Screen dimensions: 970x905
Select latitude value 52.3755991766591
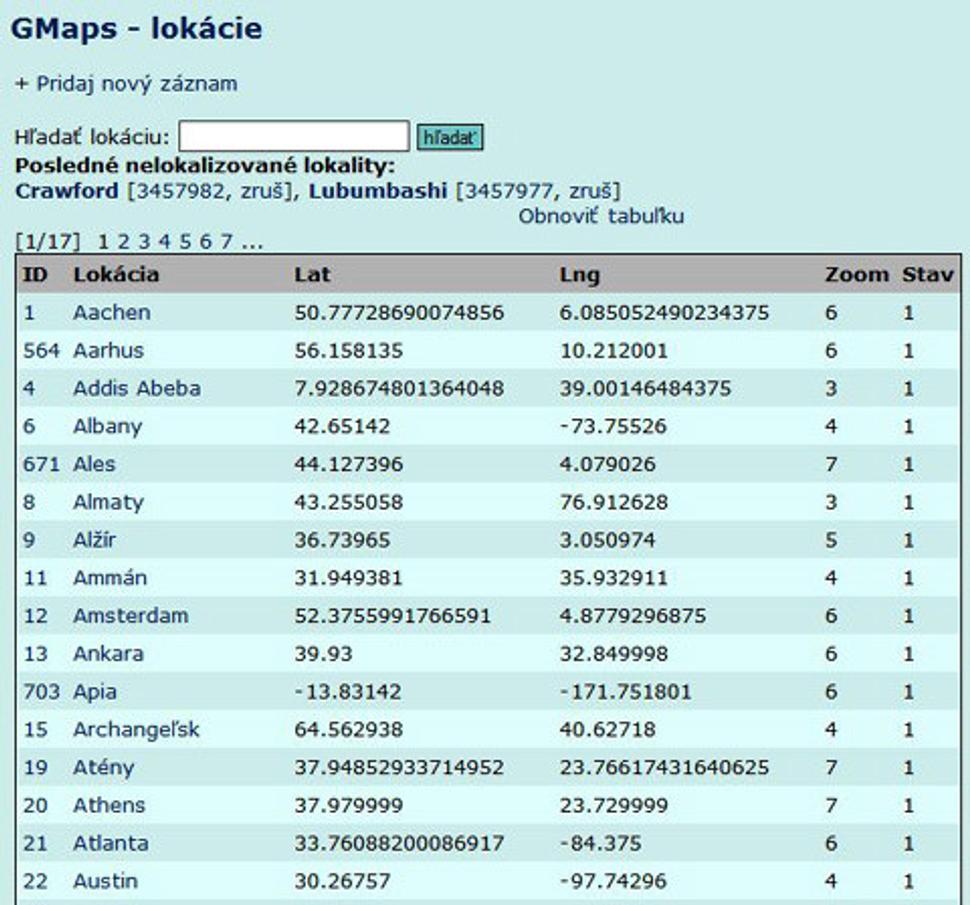pos(392,615)
